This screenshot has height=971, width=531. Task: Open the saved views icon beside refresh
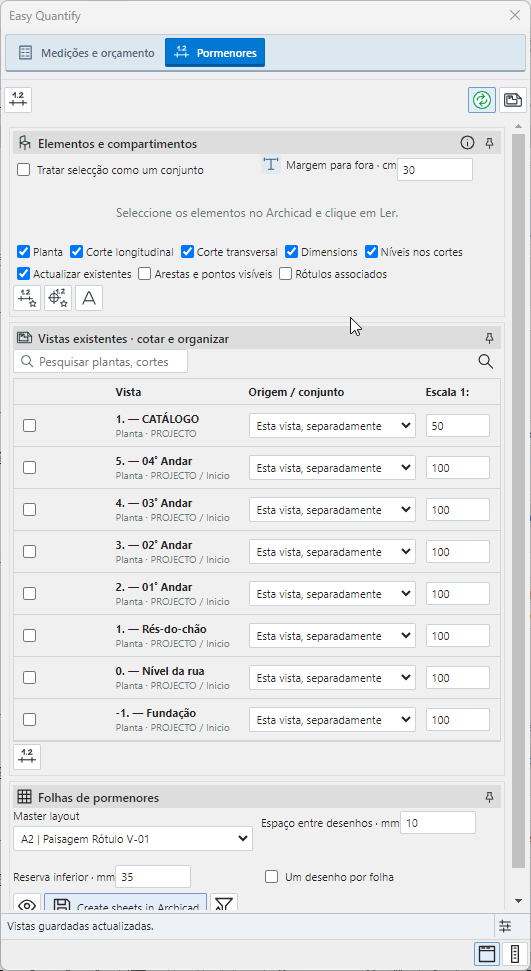coord(512,100)
